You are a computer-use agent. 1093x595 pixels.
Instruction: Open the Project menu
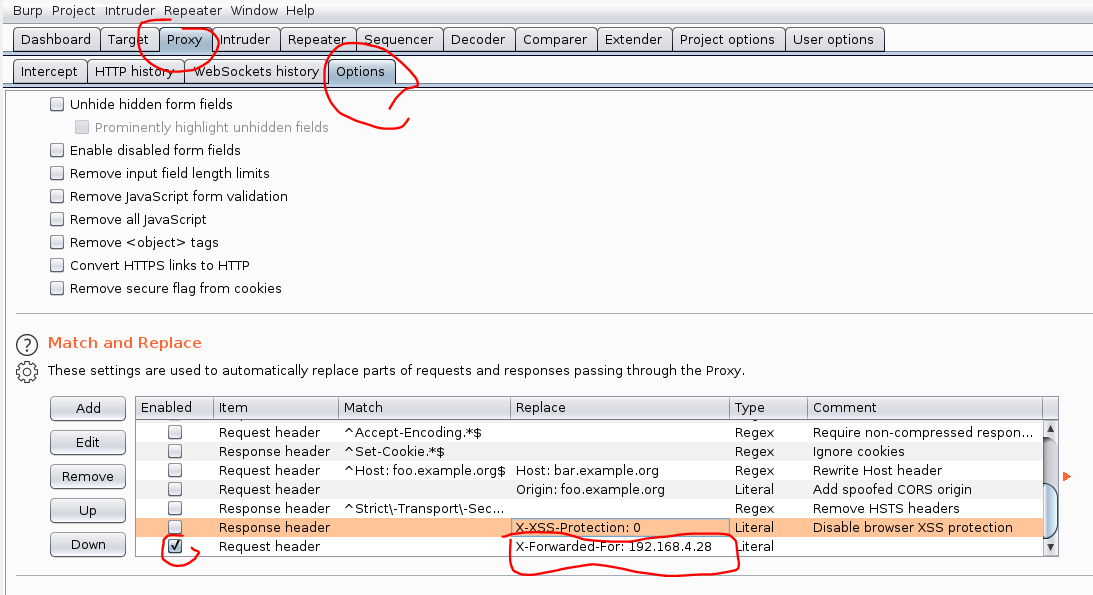coord(73,10)
